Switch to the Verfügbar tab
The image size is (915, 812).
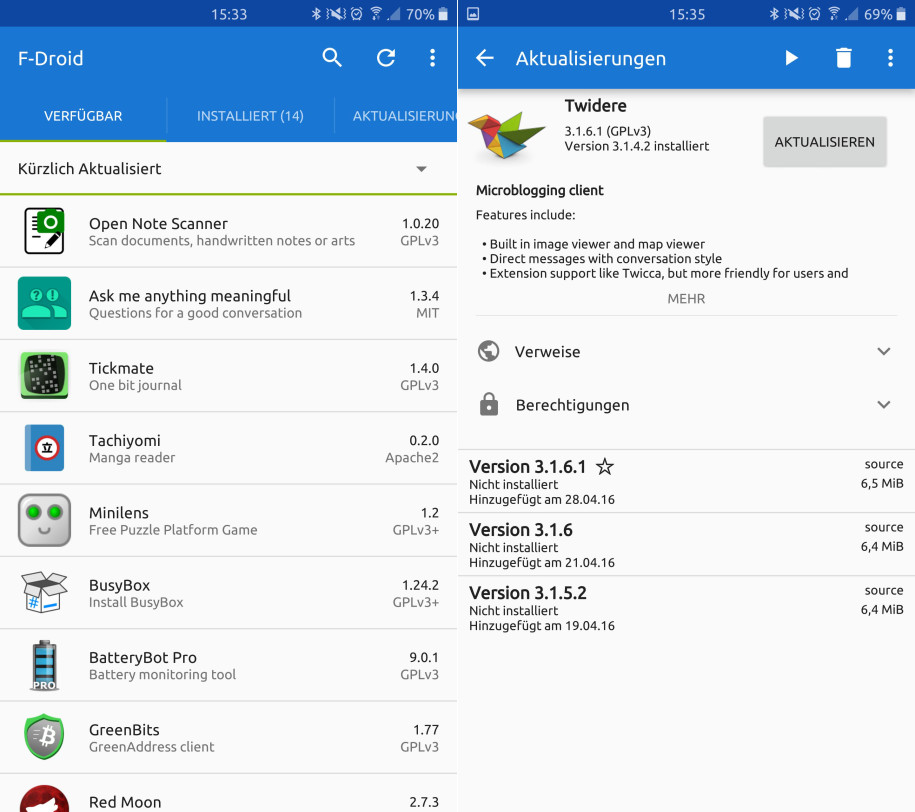(83, 116)
